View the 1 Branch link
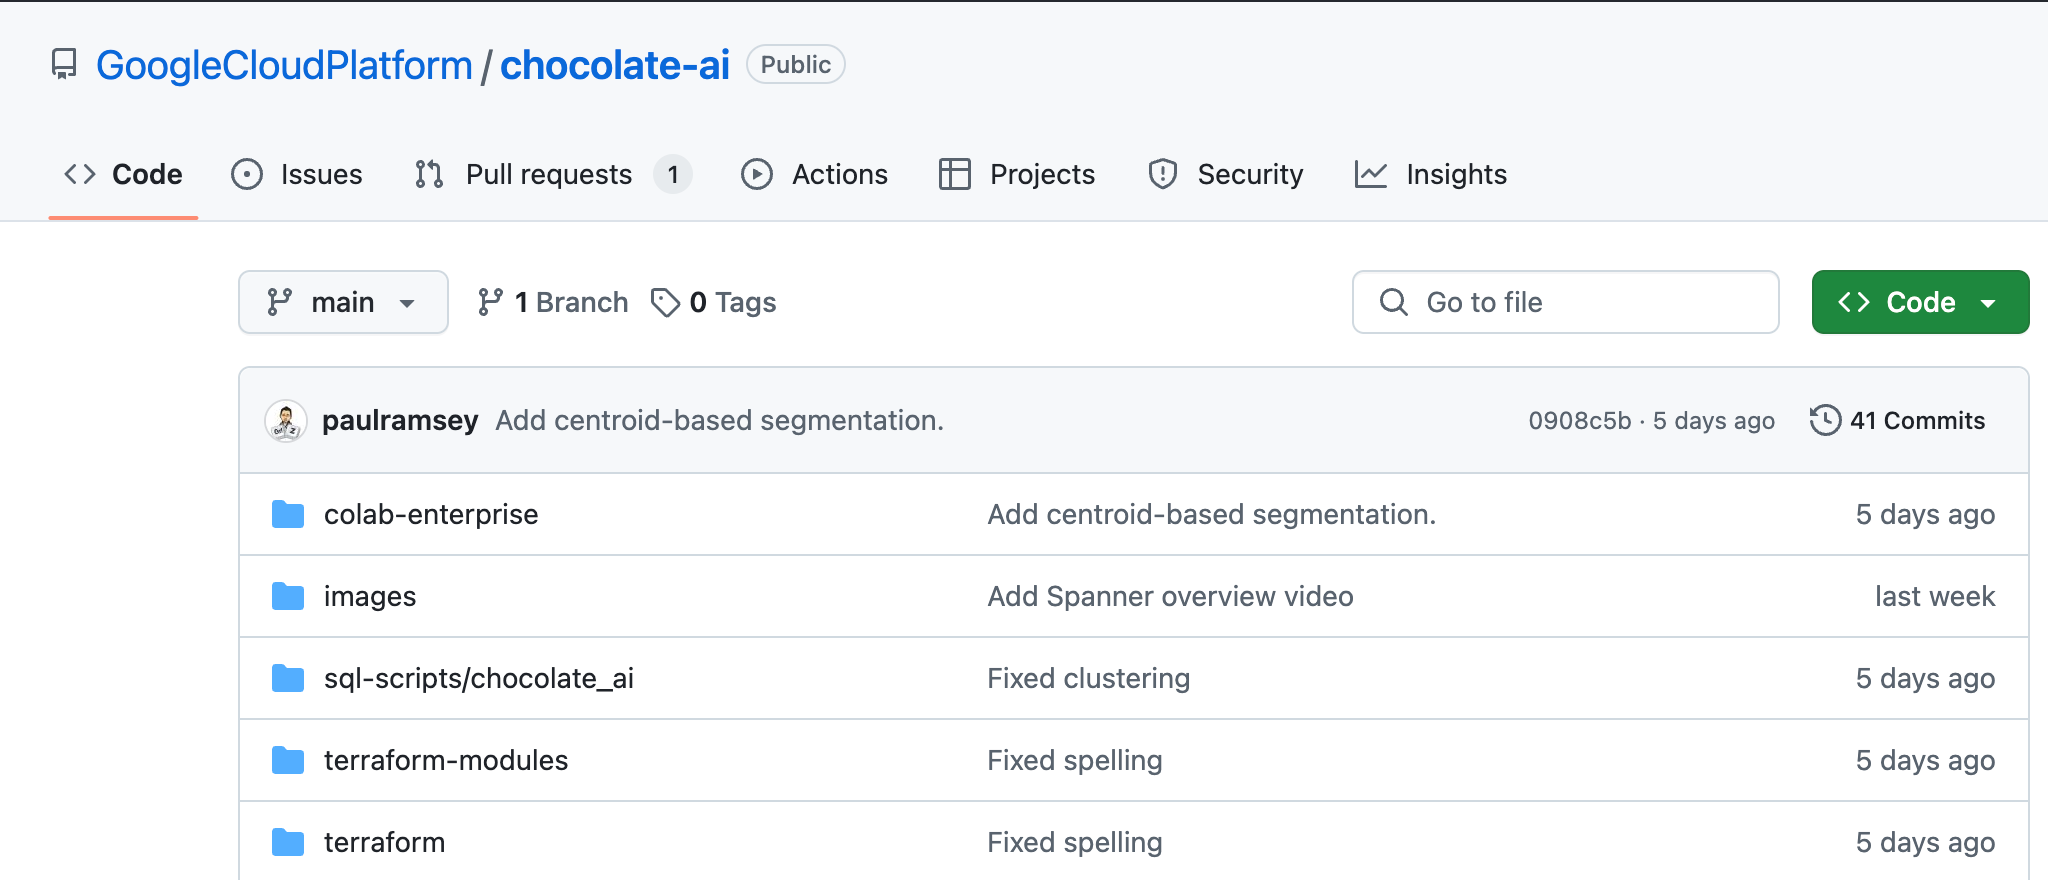 pyautogui.click(x=553, y=302)
